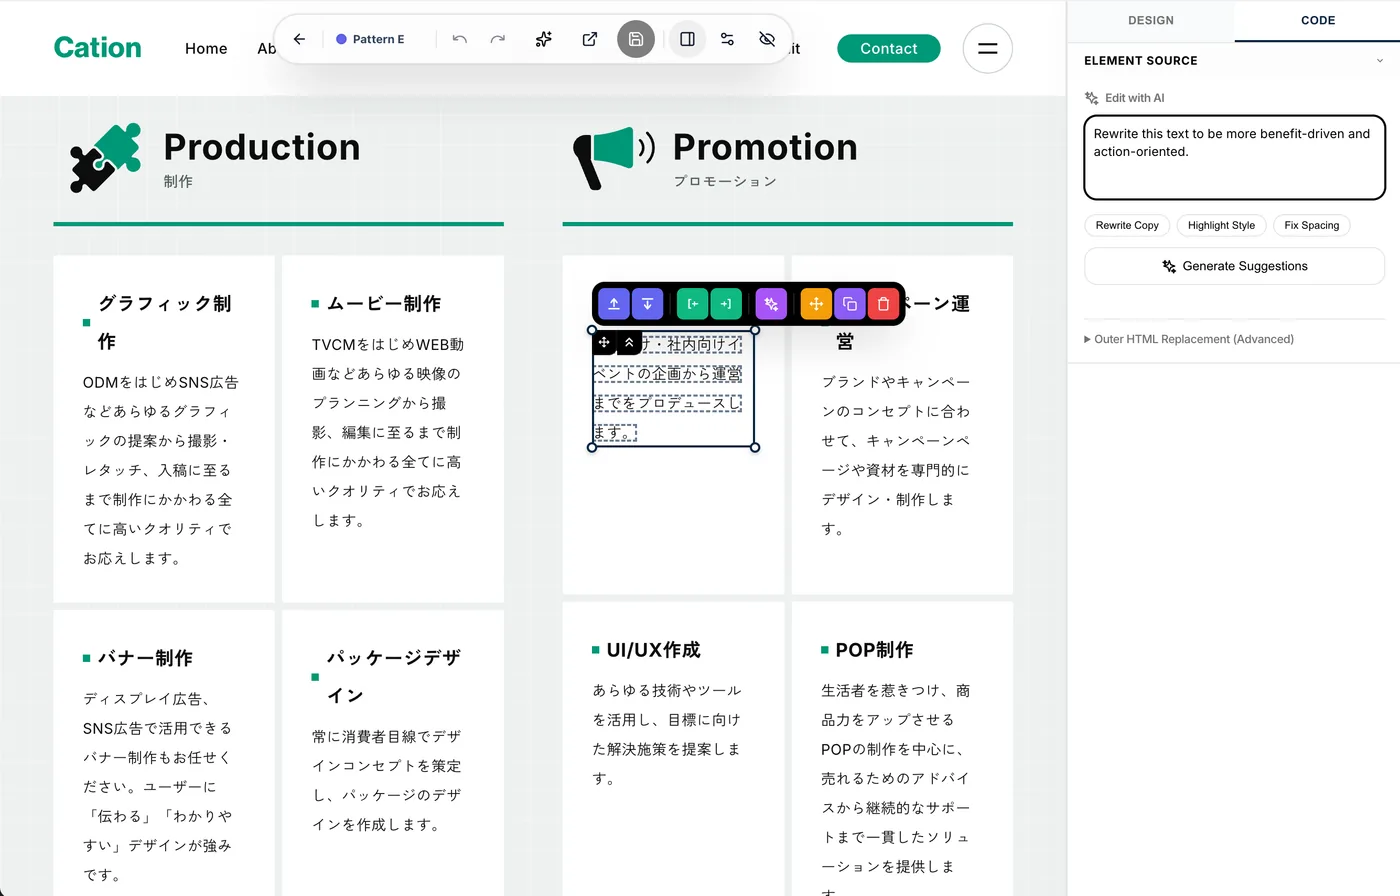1400x896 pixels.
Task: Click the green insert-after bracket icon
Action: tap(726, 304)
